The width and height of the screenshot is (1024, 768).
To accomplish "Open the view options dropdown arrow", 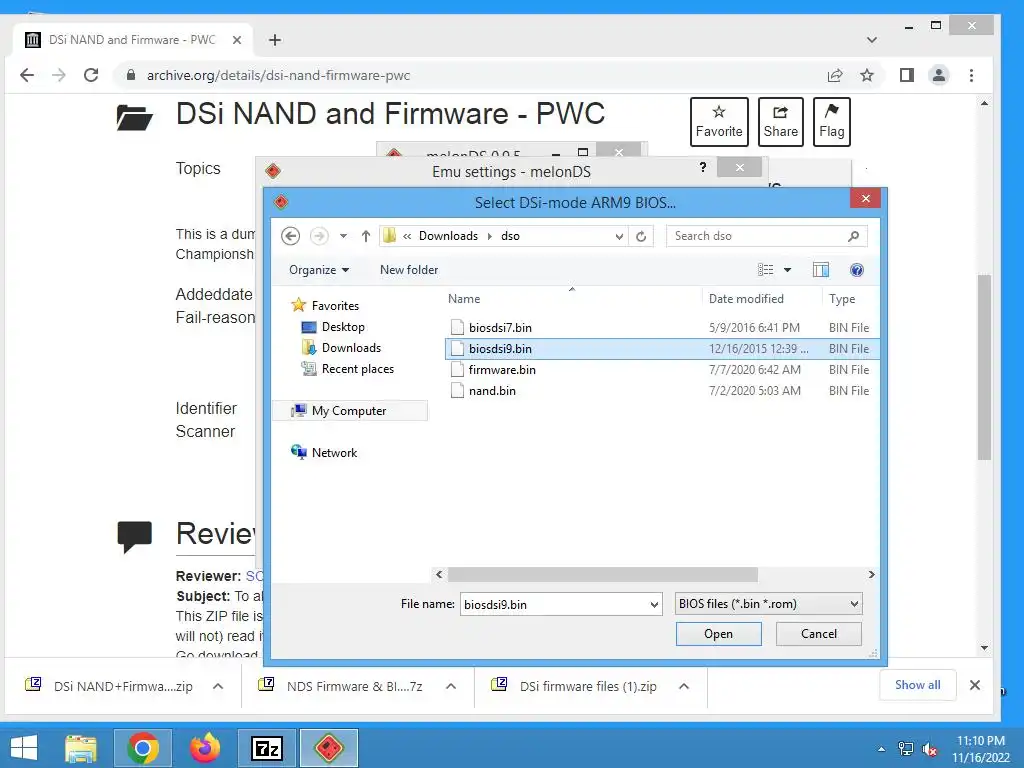I will (x=788, y=270).
